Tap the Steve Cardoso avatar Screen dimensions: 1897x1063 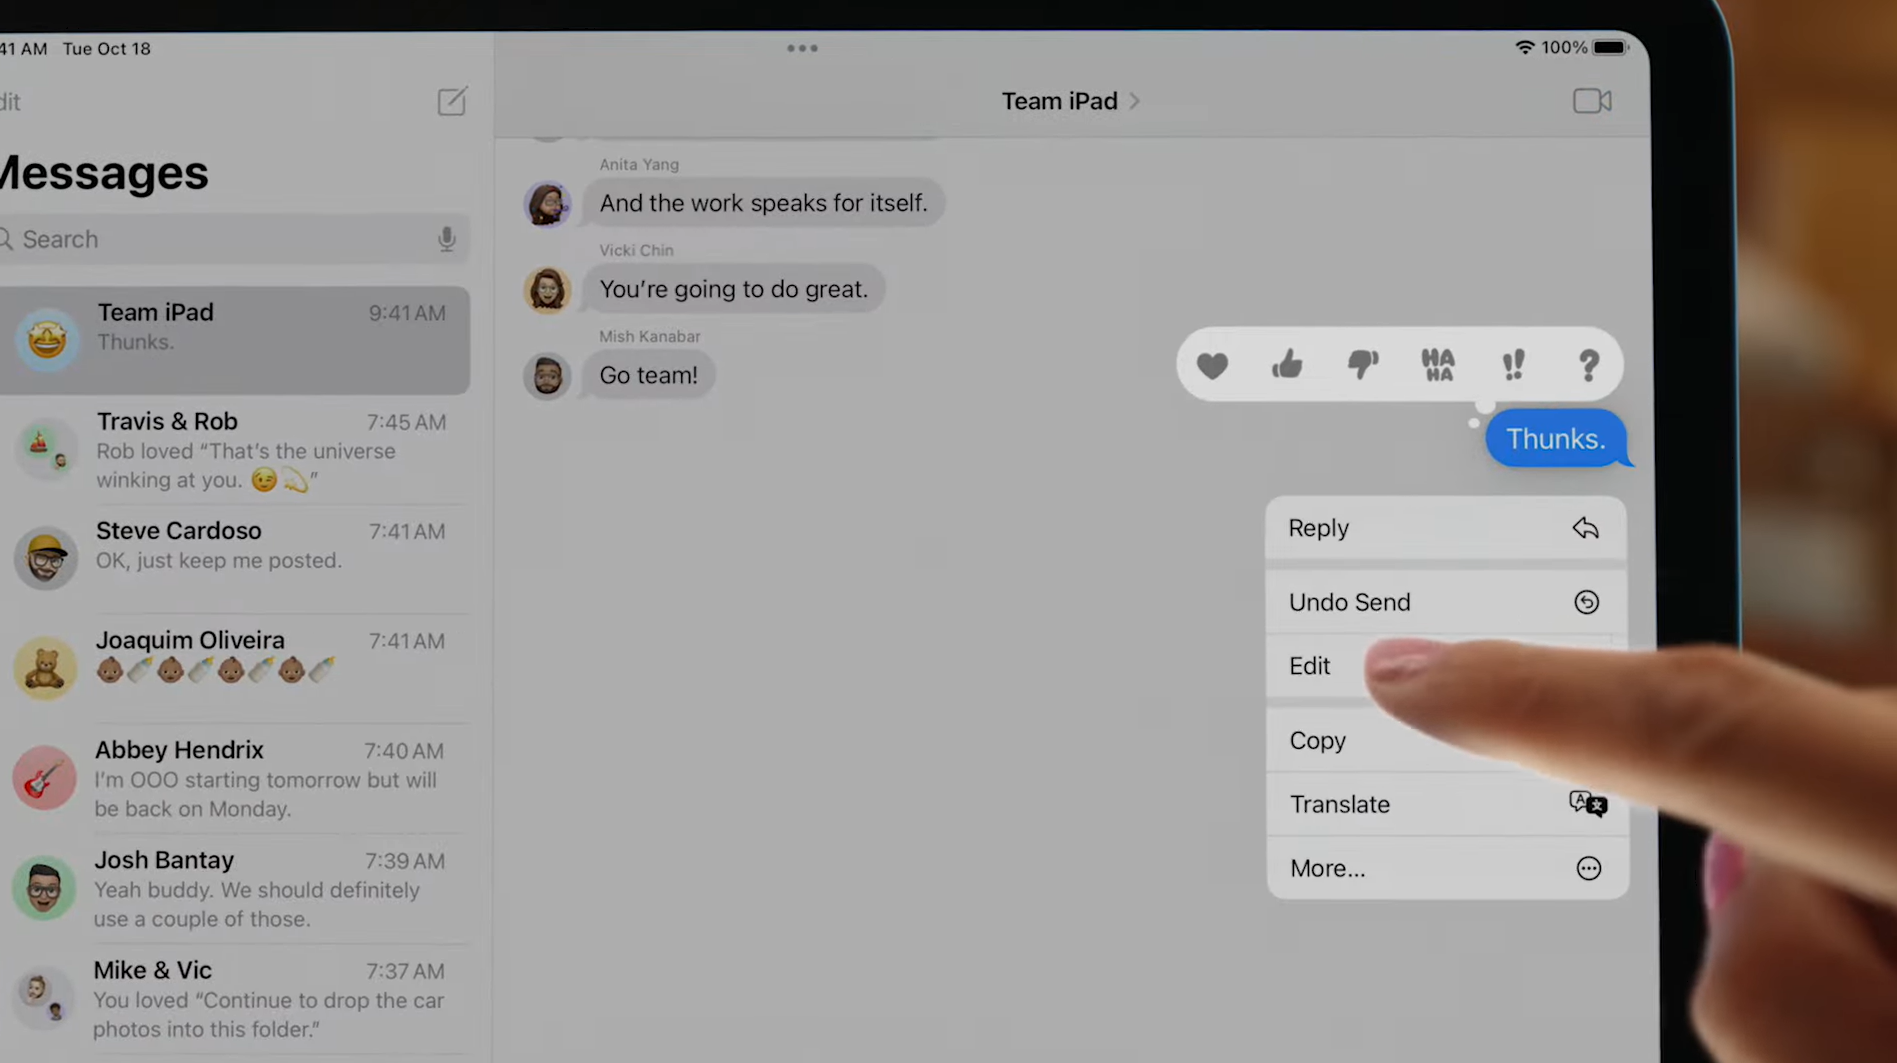click(46, 558)
